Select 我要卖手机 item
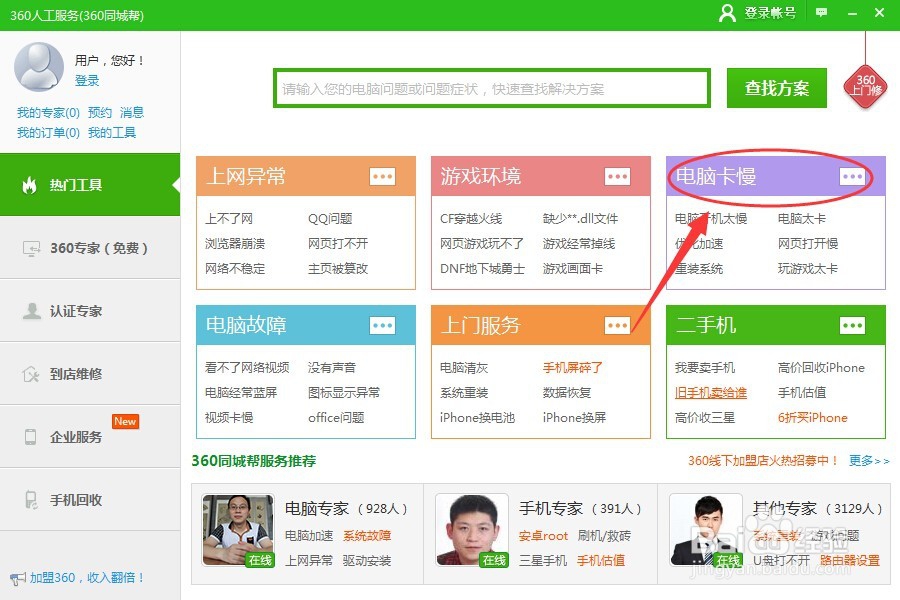900x600 pixels. [x=705, y=367]
